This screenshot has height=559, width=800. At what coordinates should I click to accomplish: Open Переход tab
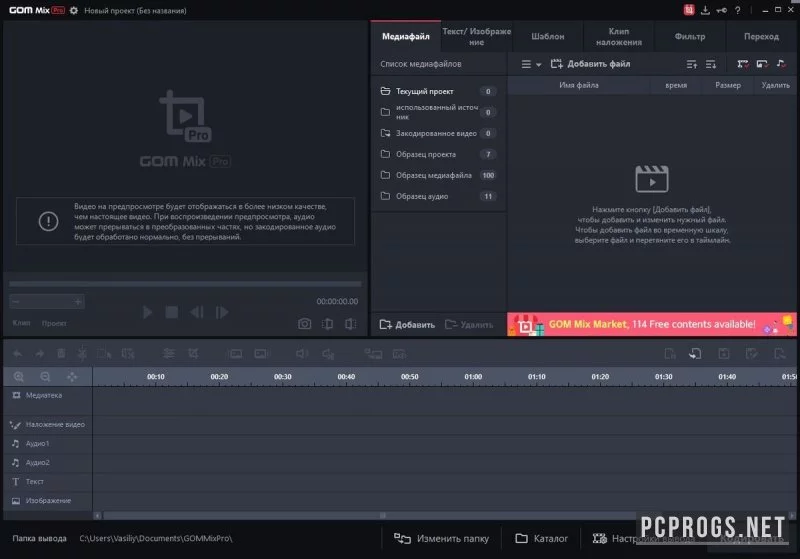(761, 36)
